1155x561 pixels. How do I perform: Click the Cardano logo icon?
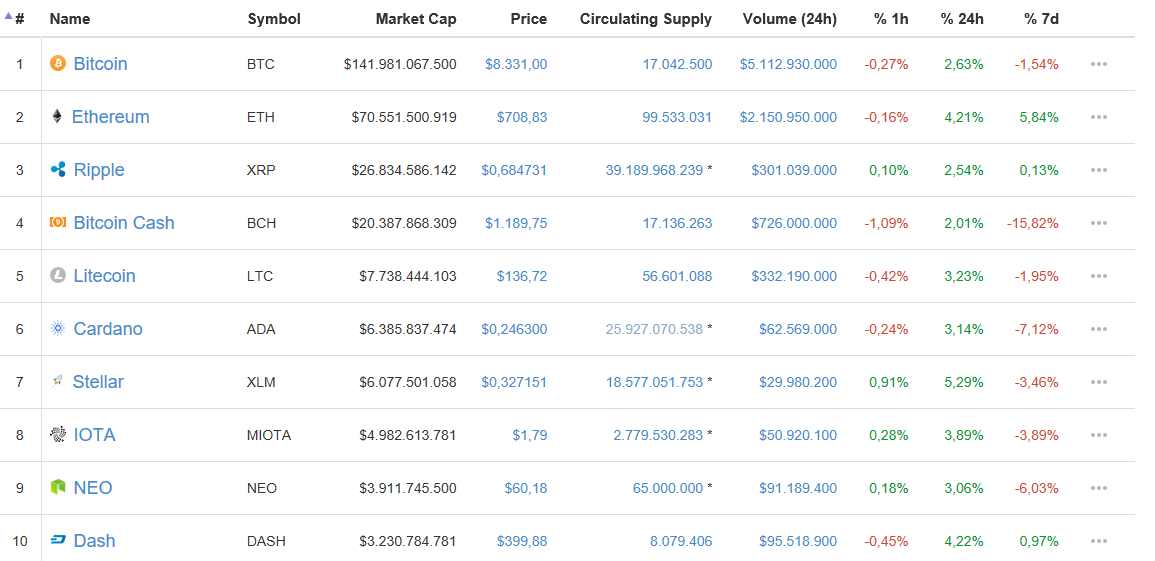58,329
